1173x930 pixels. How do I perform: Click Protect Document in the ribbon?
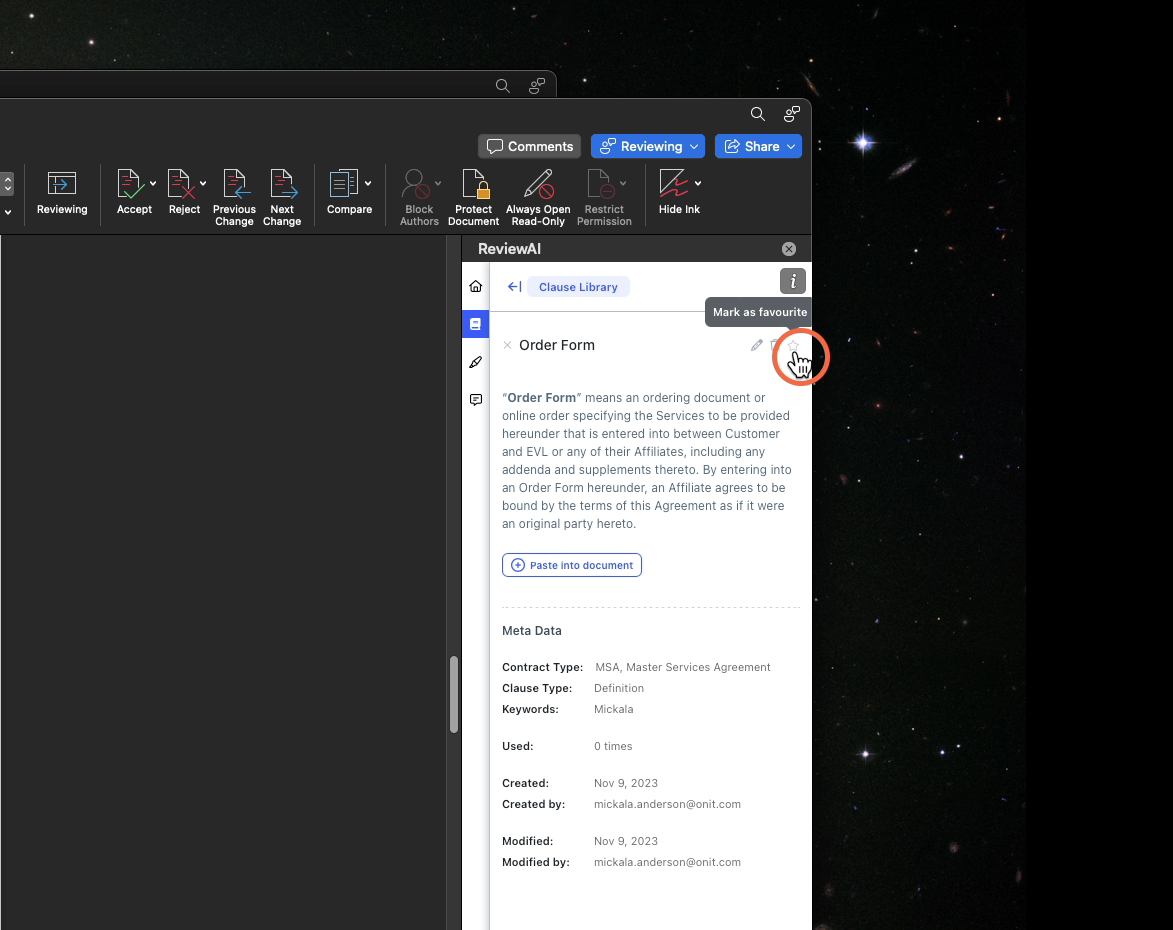pos(474,198)
